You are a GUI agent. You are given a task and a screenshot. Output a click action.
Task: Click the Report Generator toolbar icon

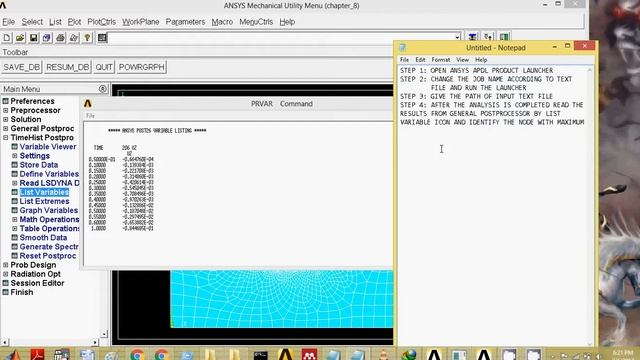coord(74,38)
